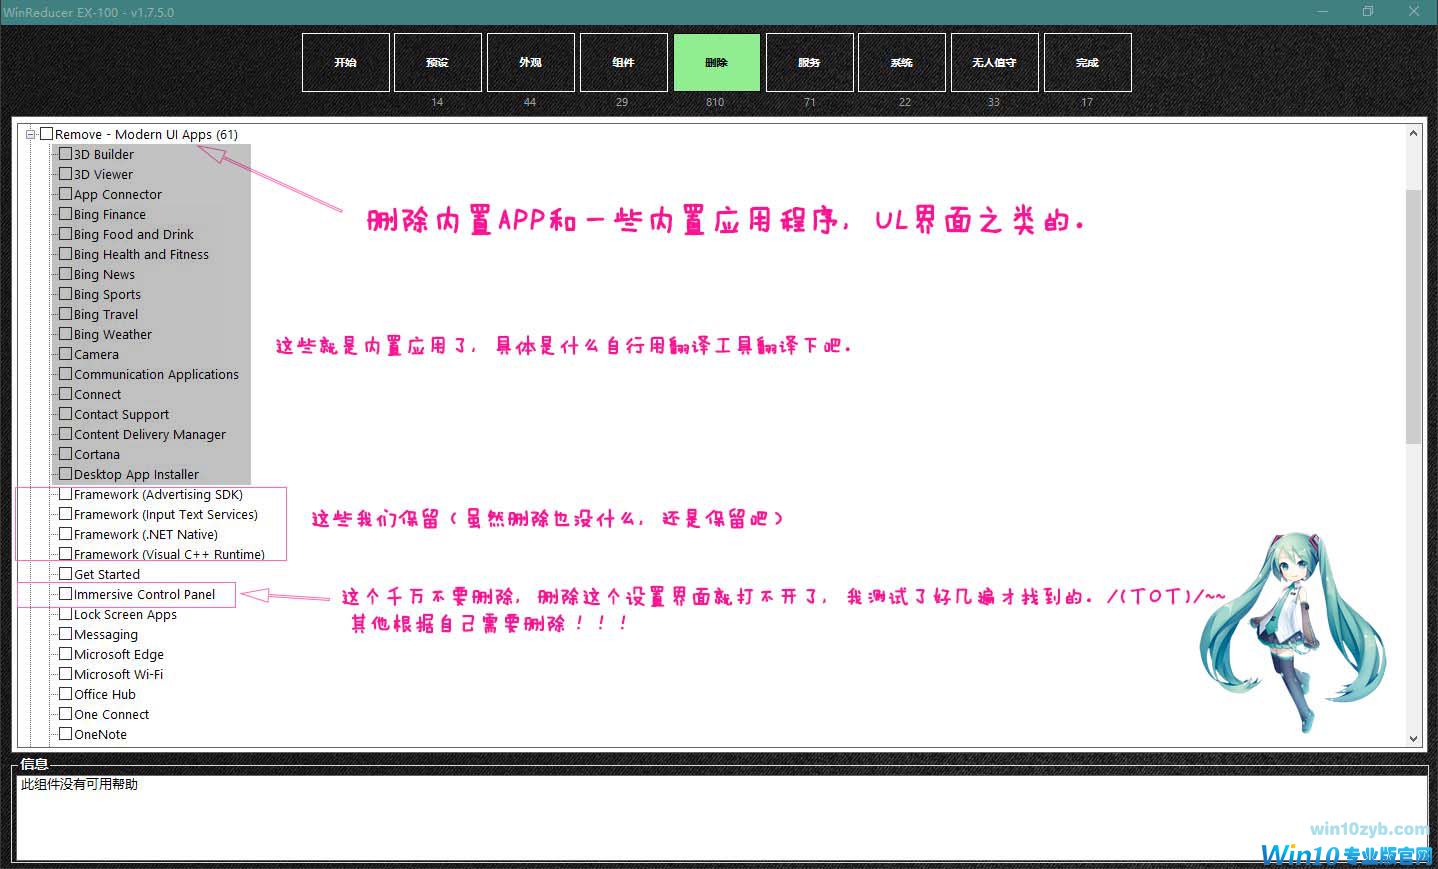Switch to the 预设 tab

(x=438, y=62)
